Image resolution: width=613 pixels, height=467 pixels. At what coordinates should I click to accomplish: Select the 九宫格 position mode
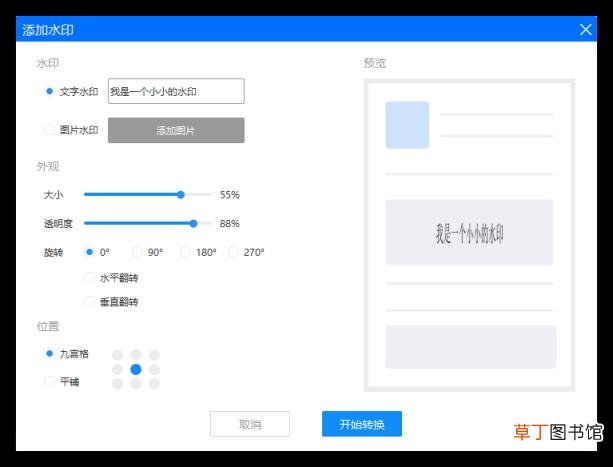point(50,354)
